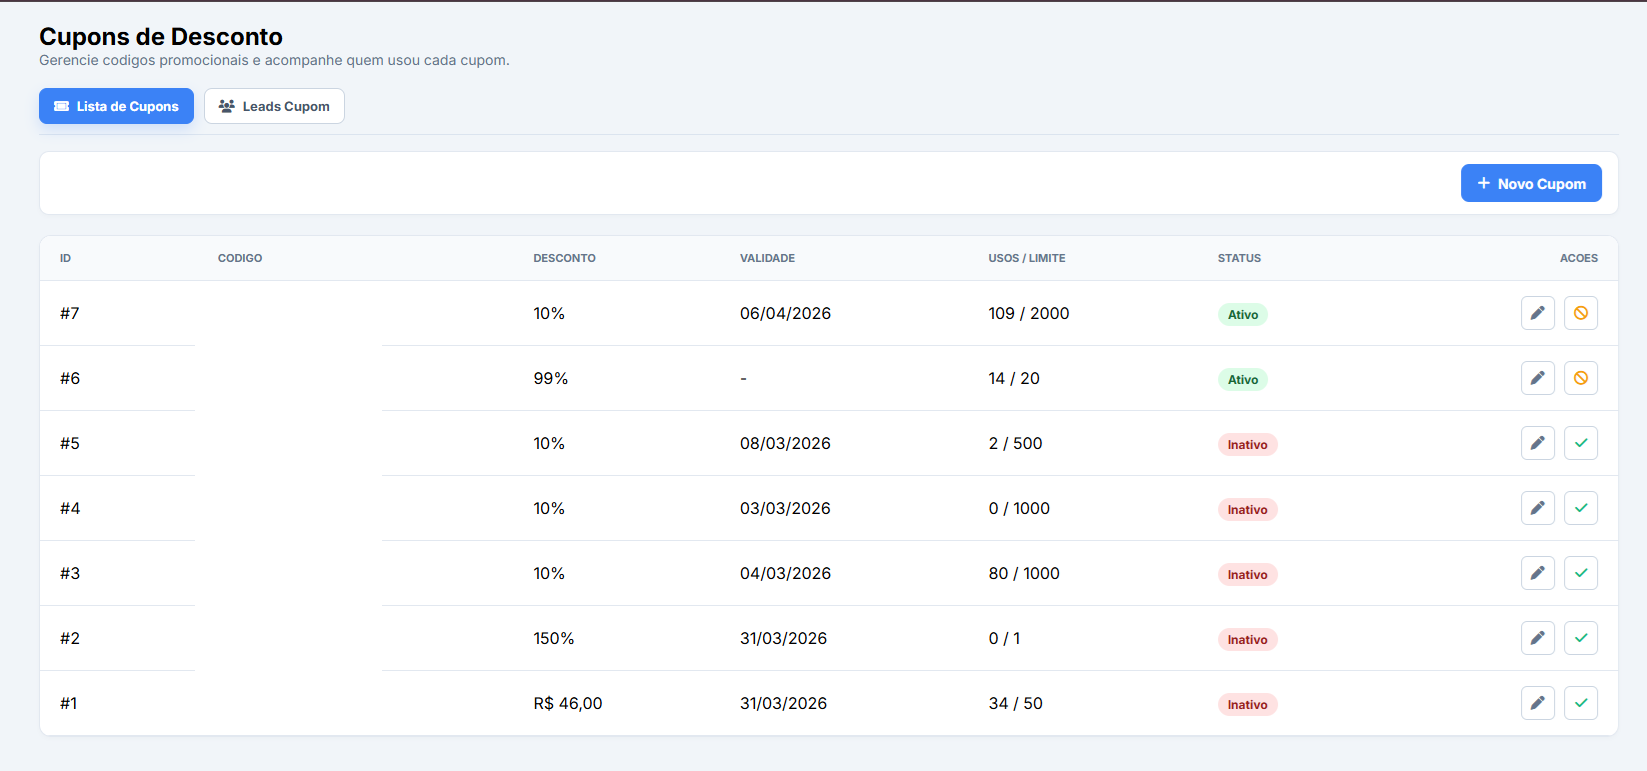This screenshot has width=1647, height=771.
Task: Select the Lista de Cupons tab
Action: [x=116, y=106]
